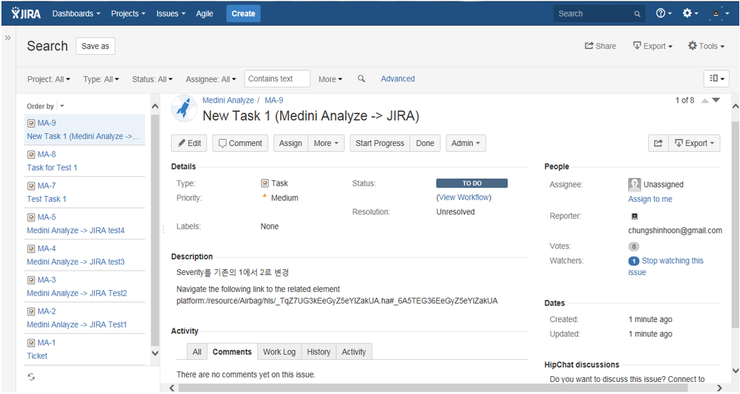Select issue MA-1 Ticket
The height and width of the screenshot is (394, 740).
pyautogui.click(x=84, y=349)
